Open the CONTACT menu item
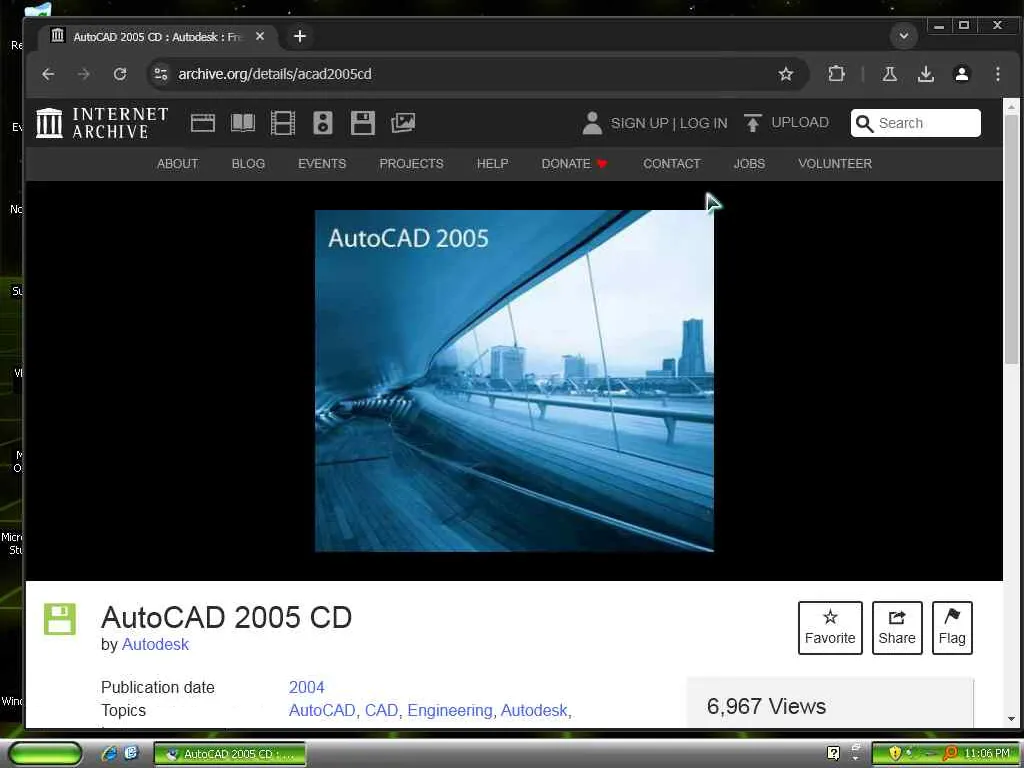 (671, 164)
